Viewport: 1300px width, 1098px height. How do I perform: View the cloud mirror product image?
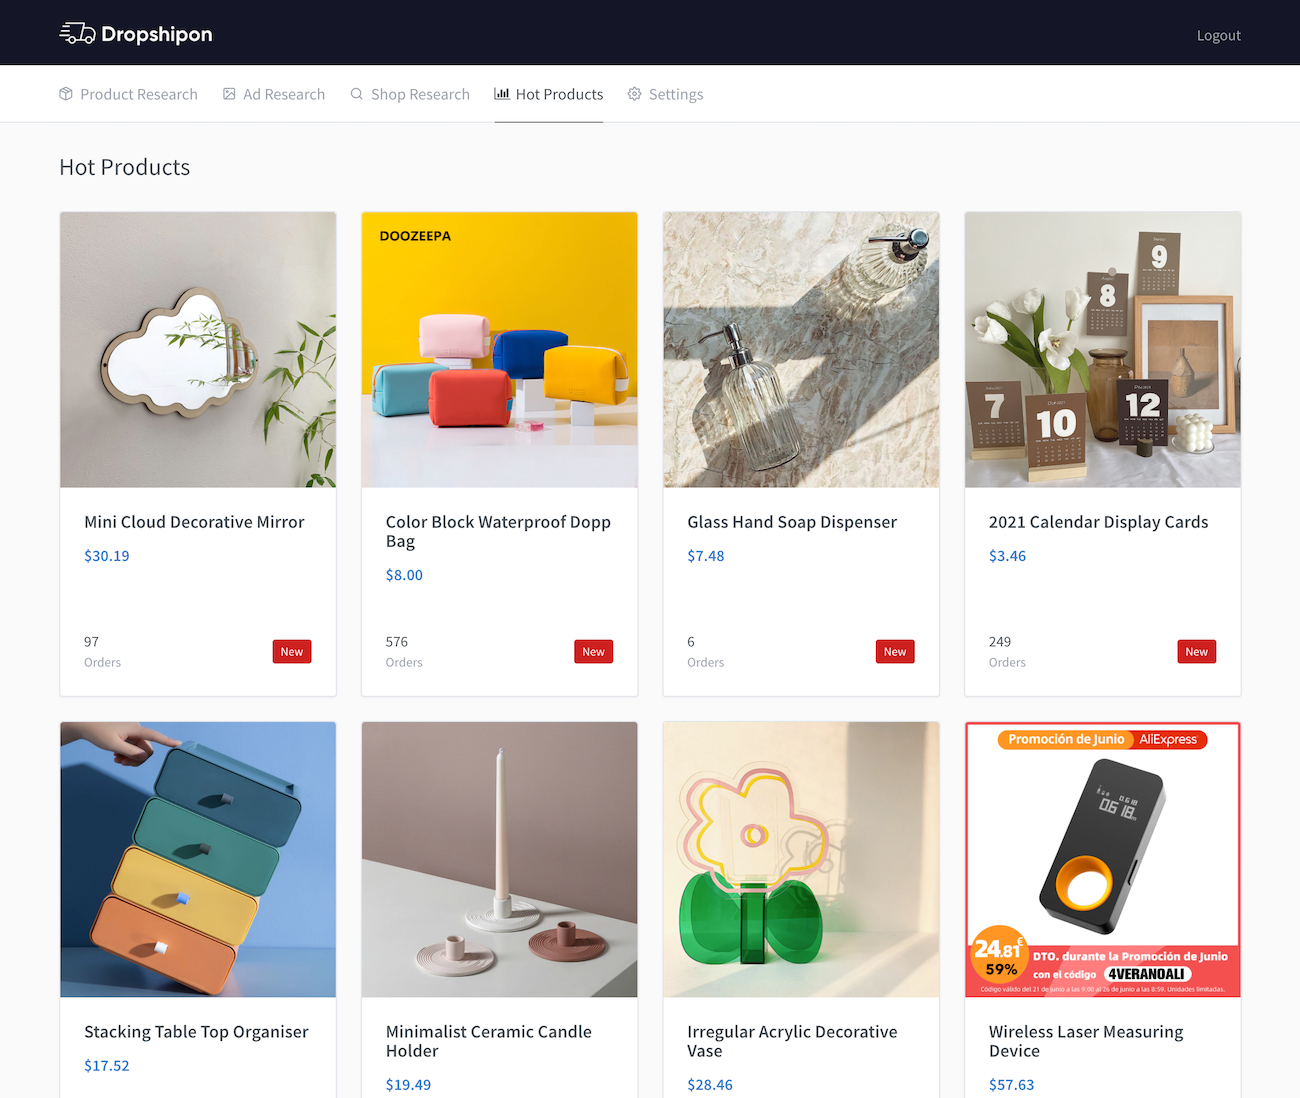[x=198, y=350]
